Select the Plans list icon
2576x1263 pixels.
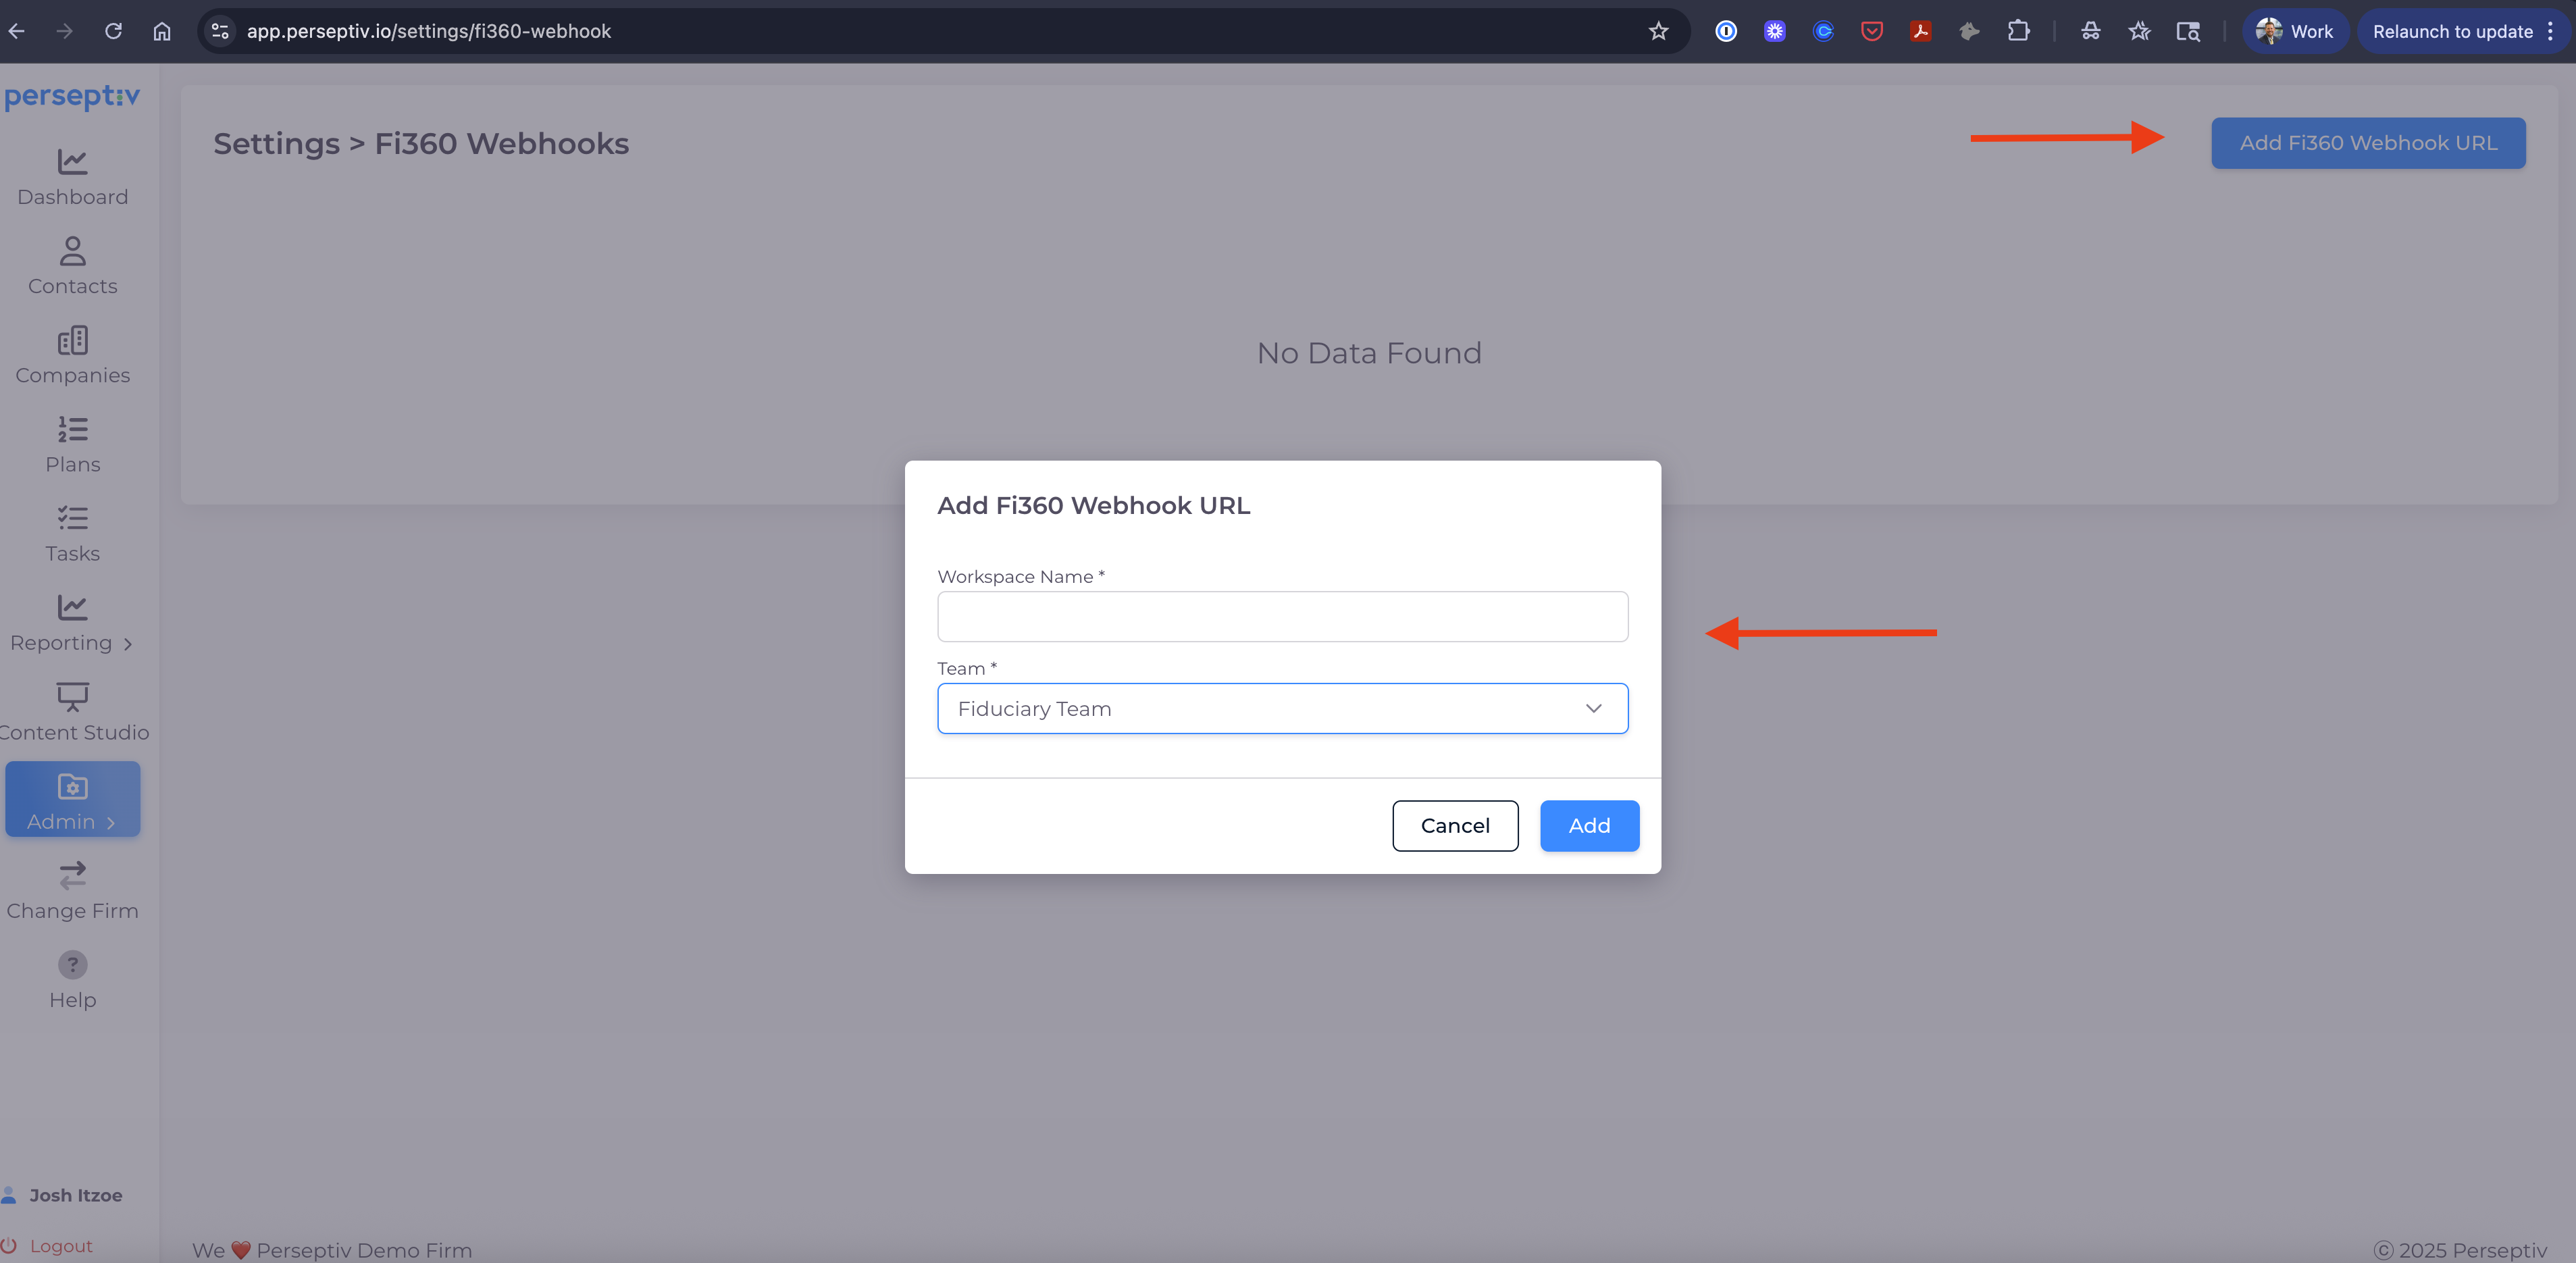tap(72, 429)
